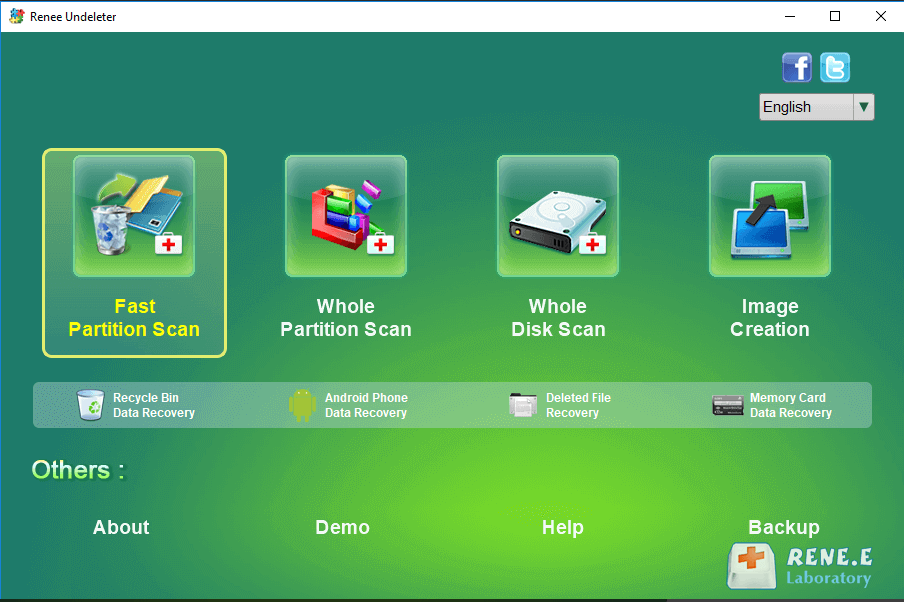Open the About section
This screenshot has width=904, height=602.
[x=121, y=527]
